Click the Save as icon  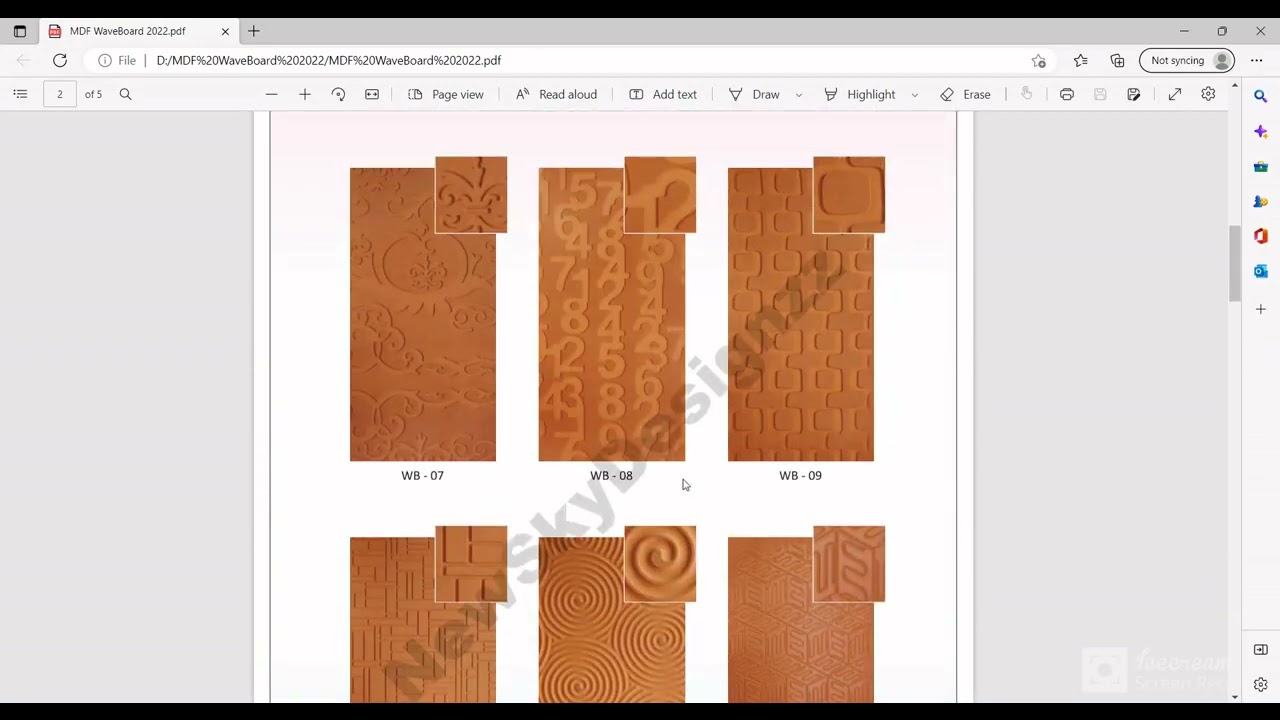[1133, 94]
